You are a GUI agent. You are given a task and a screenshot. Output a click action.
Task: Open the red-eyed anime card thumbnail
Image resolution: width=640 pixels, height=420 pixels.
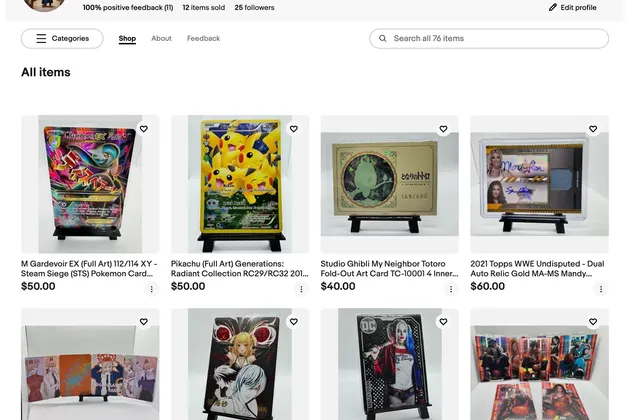coord(240,364)
